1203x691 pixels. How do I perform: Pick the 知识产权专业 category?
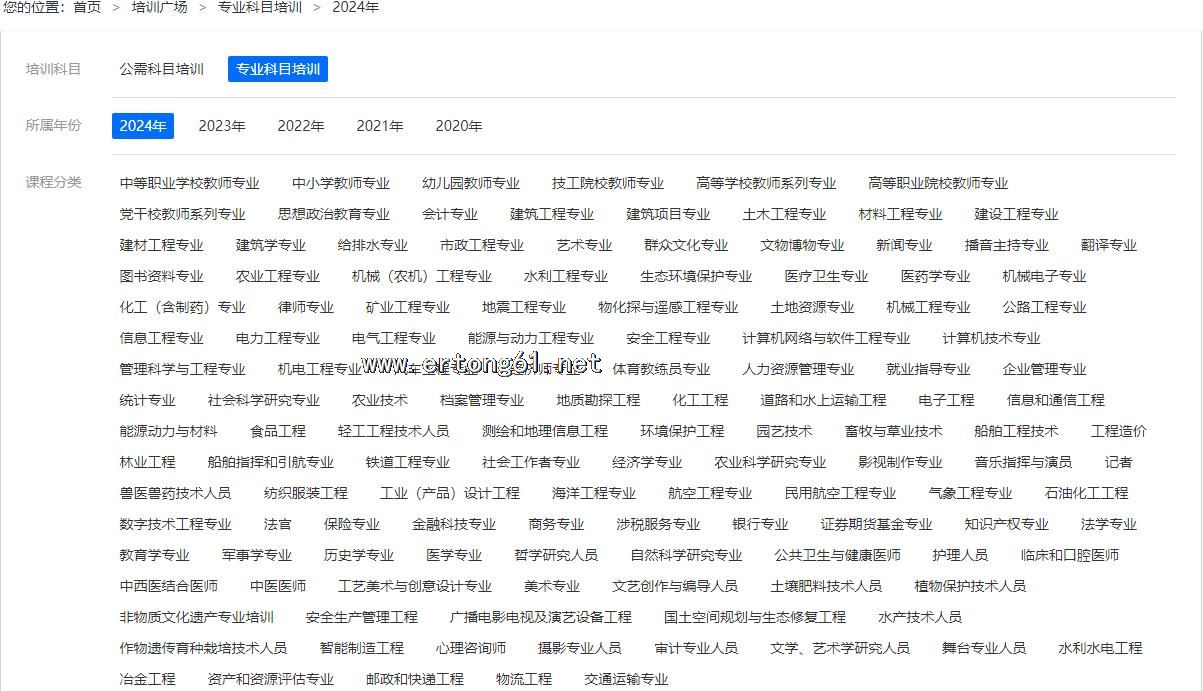[x=1006, y=524]
